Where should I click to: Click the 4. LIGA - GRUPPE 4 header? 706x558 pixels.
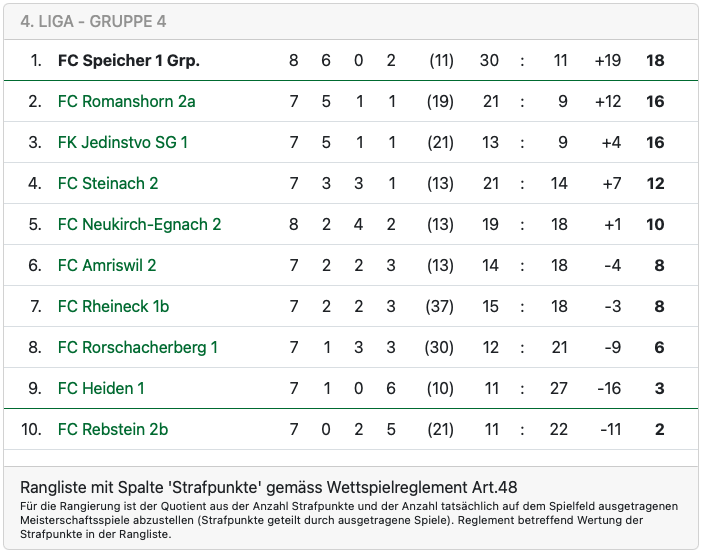coord(88,21)
